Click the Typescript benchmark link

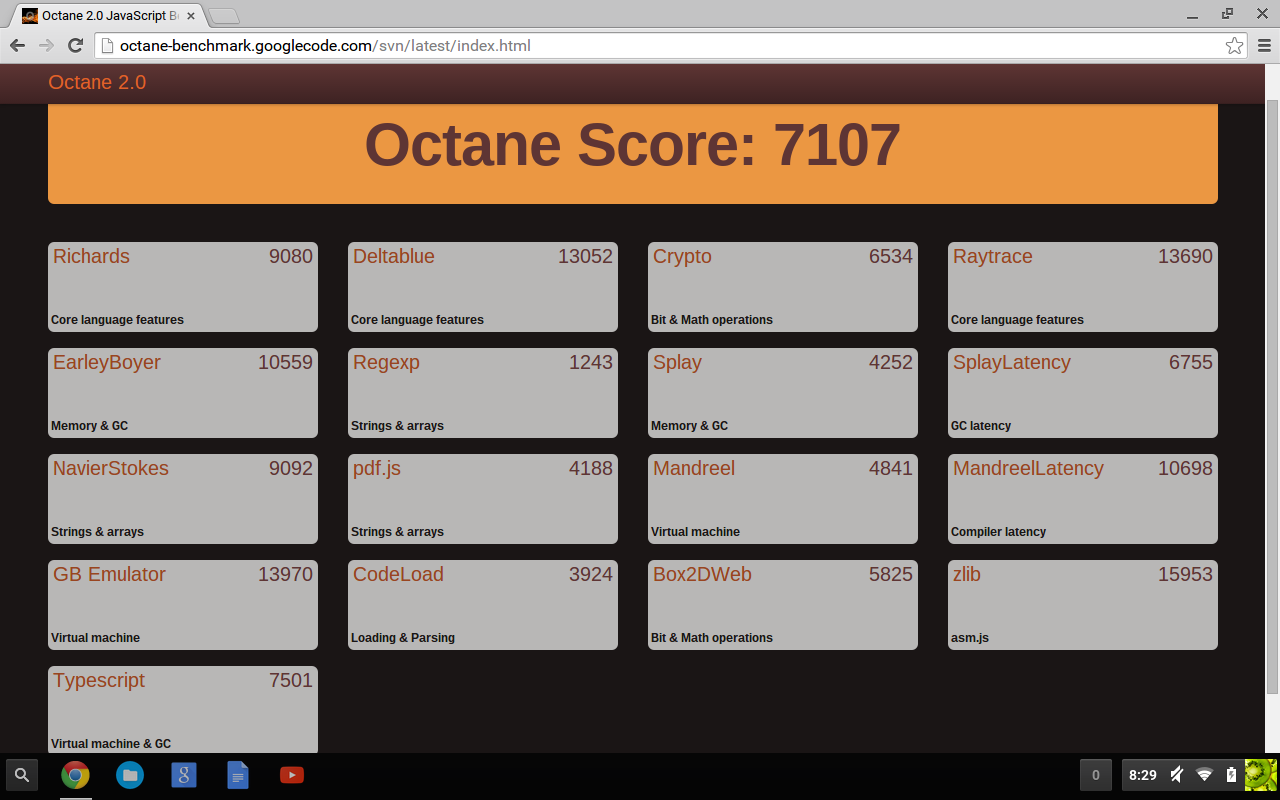pos(99,680)
